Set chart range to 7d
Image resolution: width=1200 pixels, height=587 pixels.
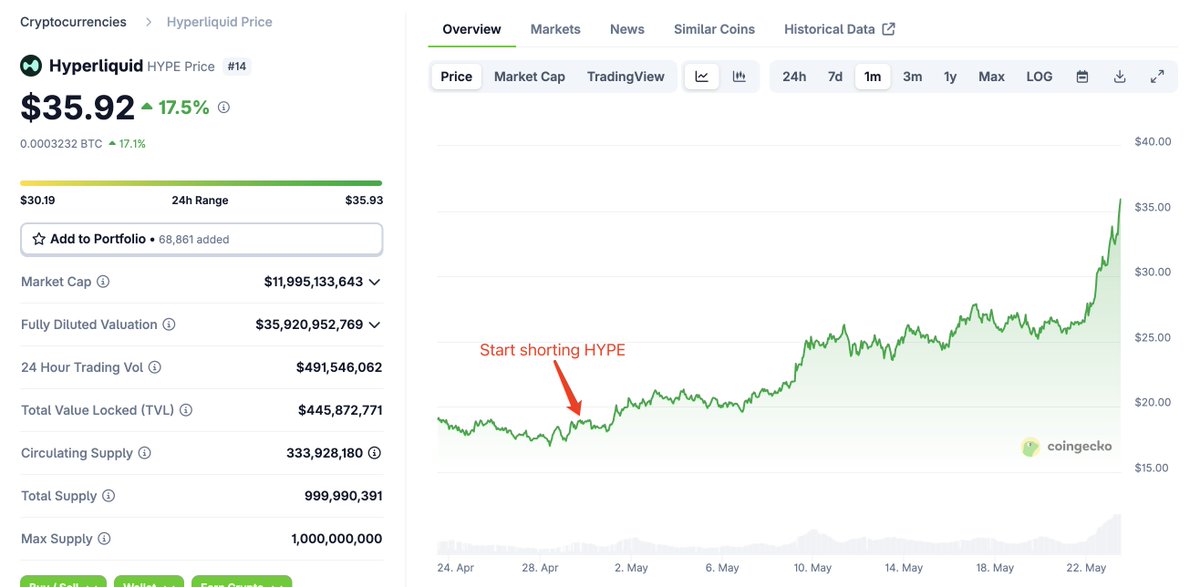[x=835, y=76]
